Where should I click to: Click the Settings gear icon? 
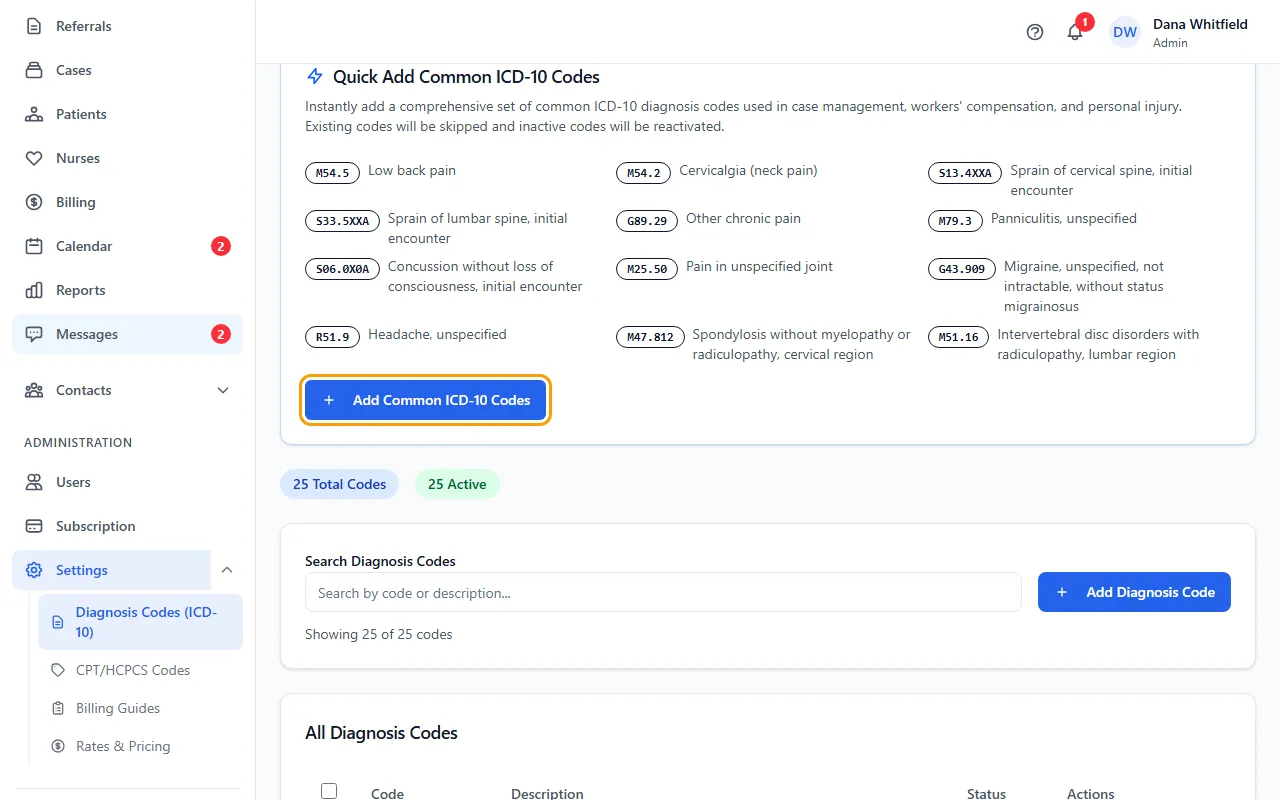point(34,570)
